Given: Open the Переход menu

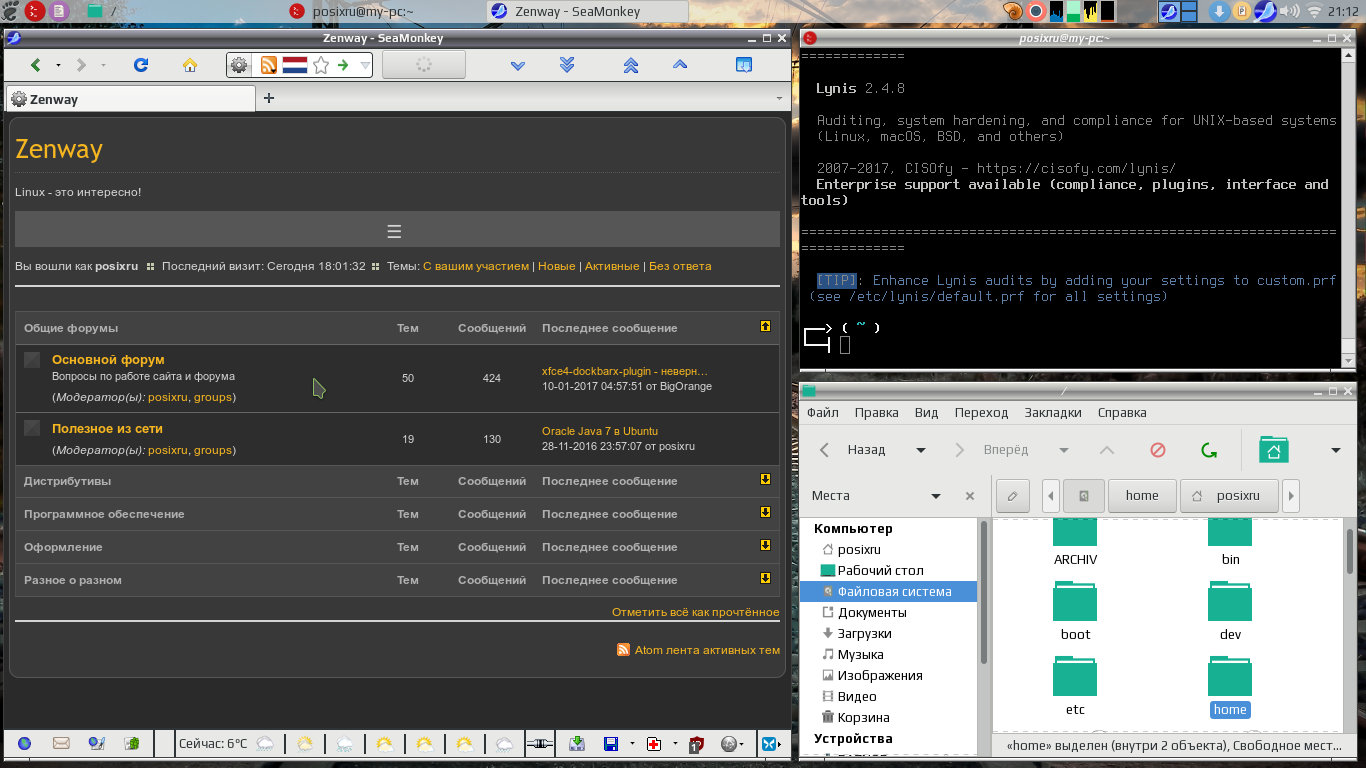Looking at the screenshot, I should tap(981, 412).
